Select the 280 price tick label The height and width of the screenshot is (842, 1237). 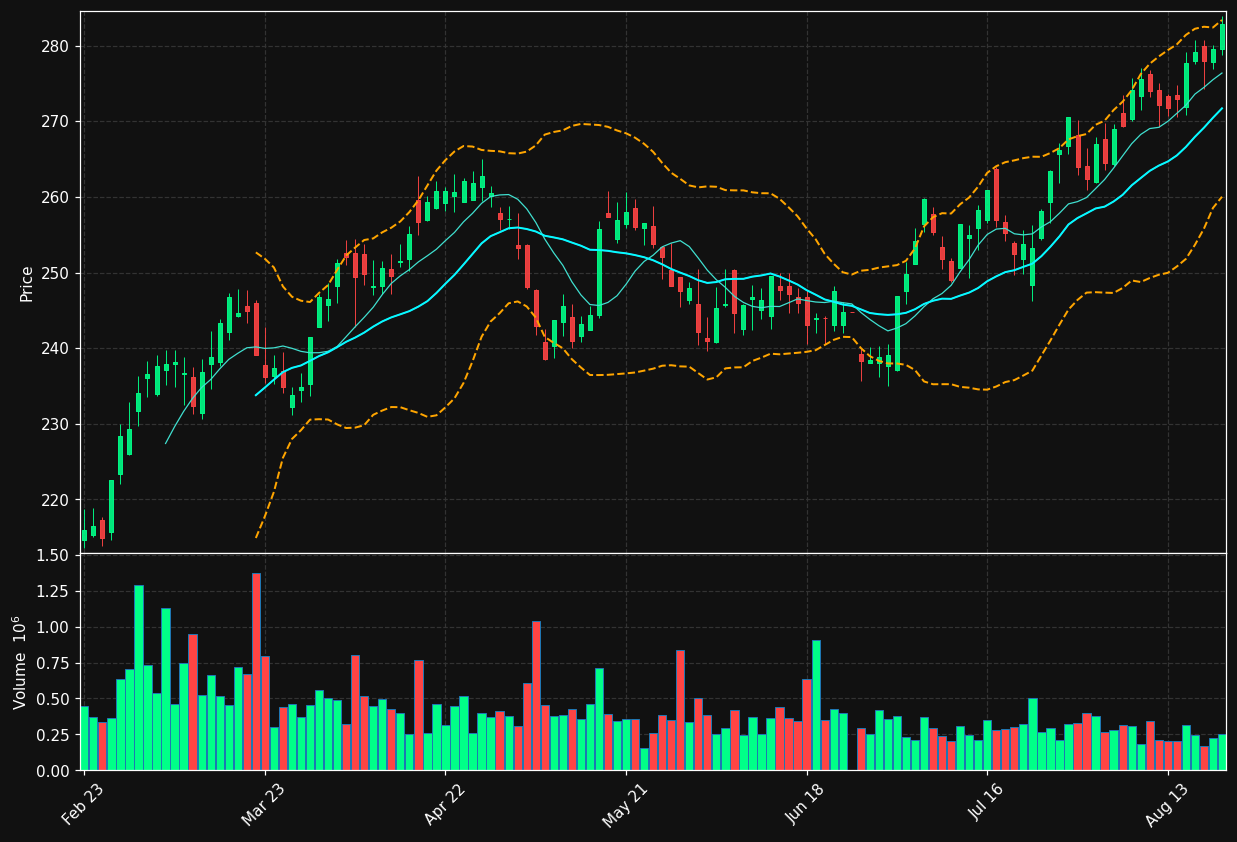[55, 47]
